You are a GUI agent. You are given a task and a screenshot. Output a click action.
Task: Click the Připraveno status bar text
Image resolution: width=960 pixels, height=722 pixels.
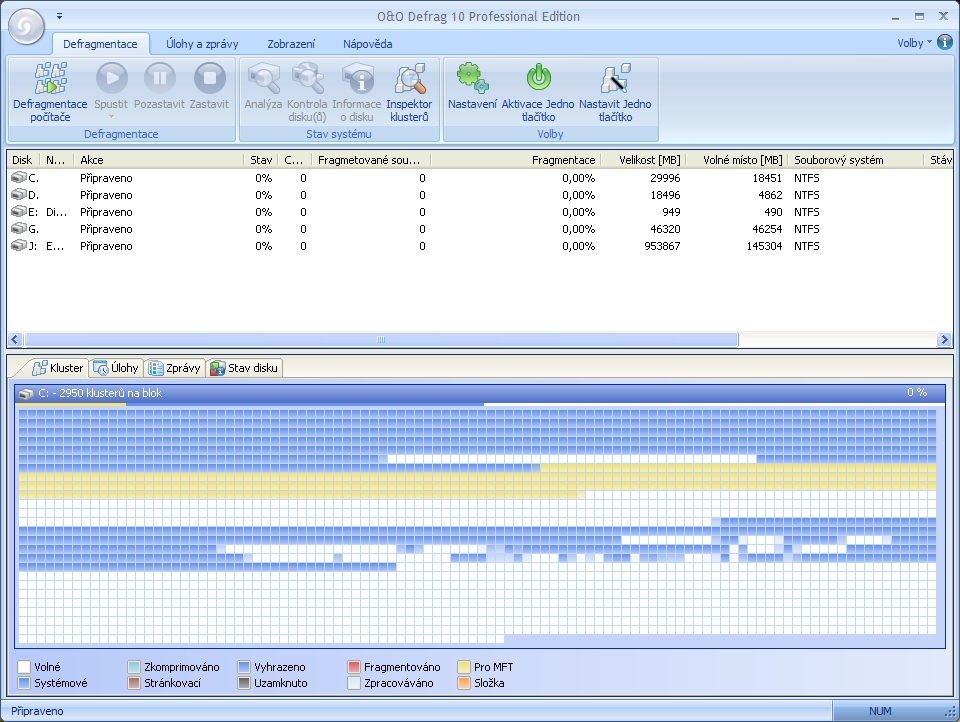[x=37, y=711]
